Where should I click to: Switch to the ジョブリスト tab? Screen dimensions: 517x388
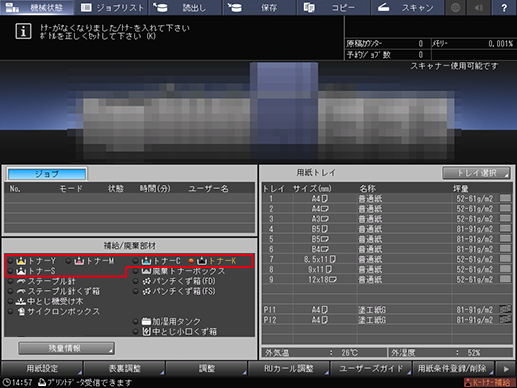(x=111, y=7)
